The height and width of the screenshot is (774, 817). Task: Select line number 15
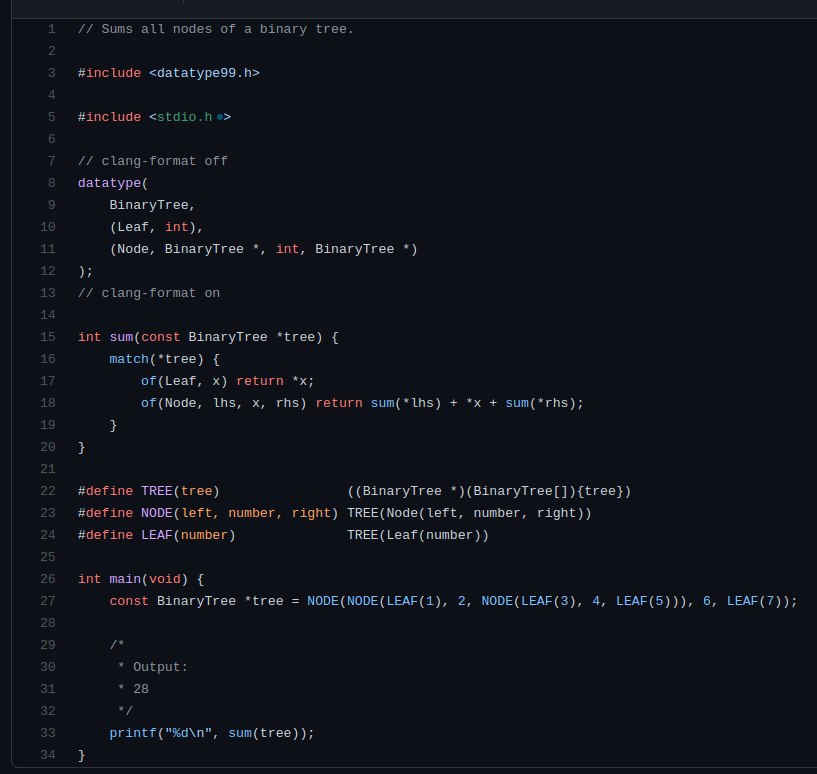[x=48, y=337]
